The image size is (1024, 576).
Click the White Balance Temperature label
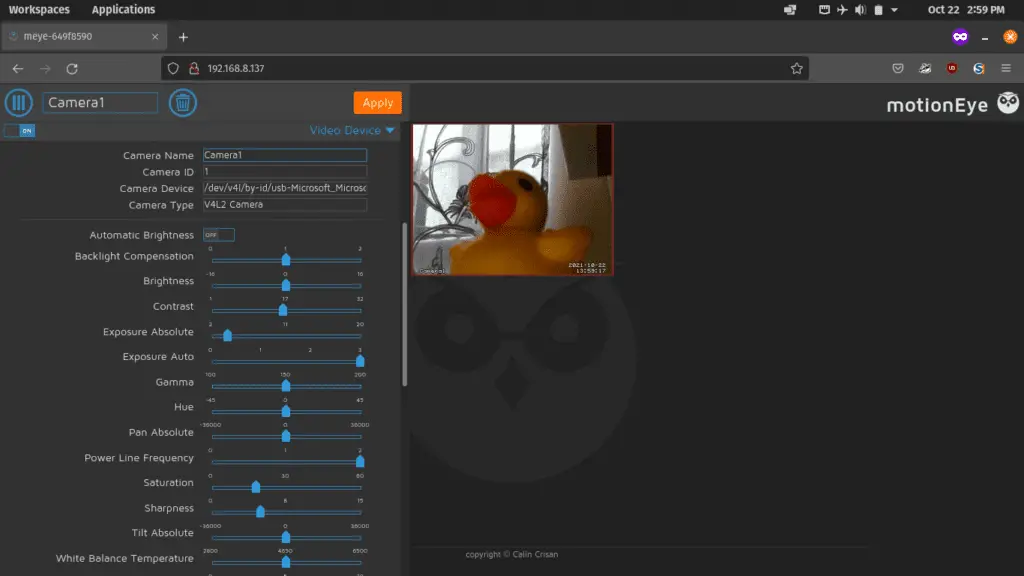click(125, 558)
